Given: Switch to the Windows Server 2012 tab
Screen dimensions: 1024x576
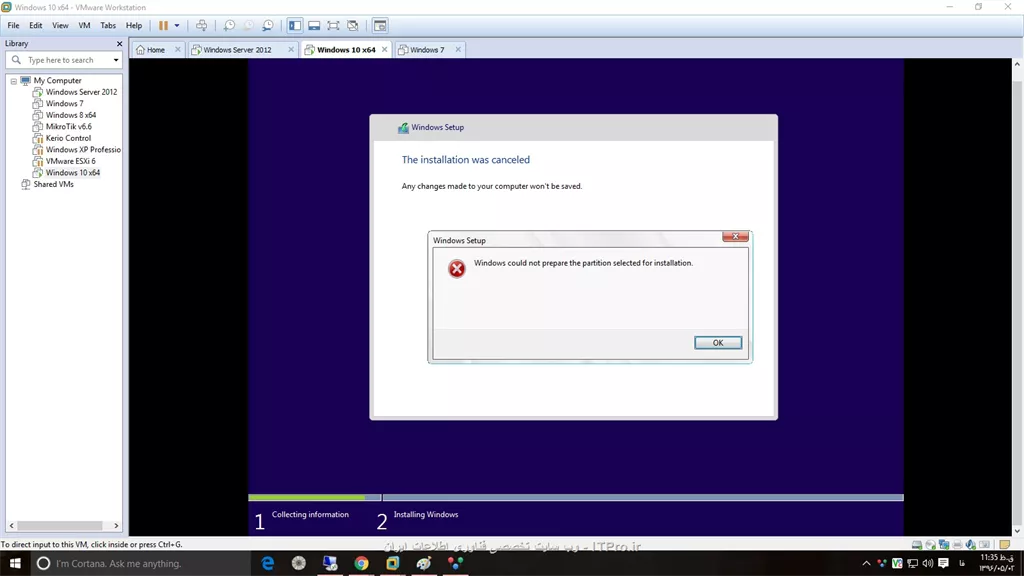Looking at the screenshot, I should point(237,50).
